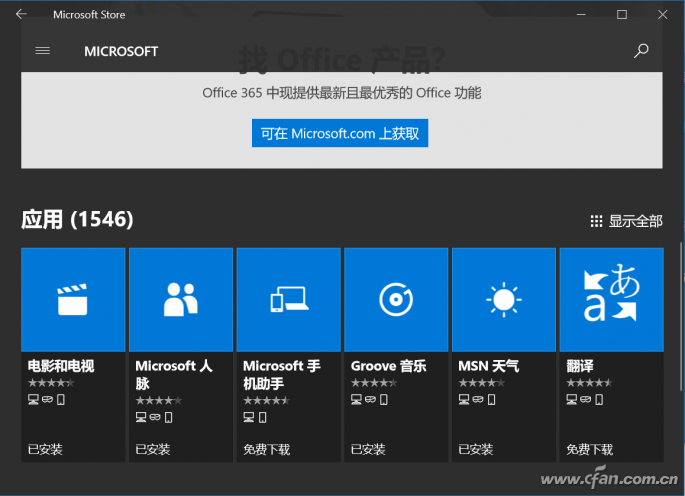The image size is (685, 496).
Task: Click the 应用 (1546) section heading
Action: [77, 219]
